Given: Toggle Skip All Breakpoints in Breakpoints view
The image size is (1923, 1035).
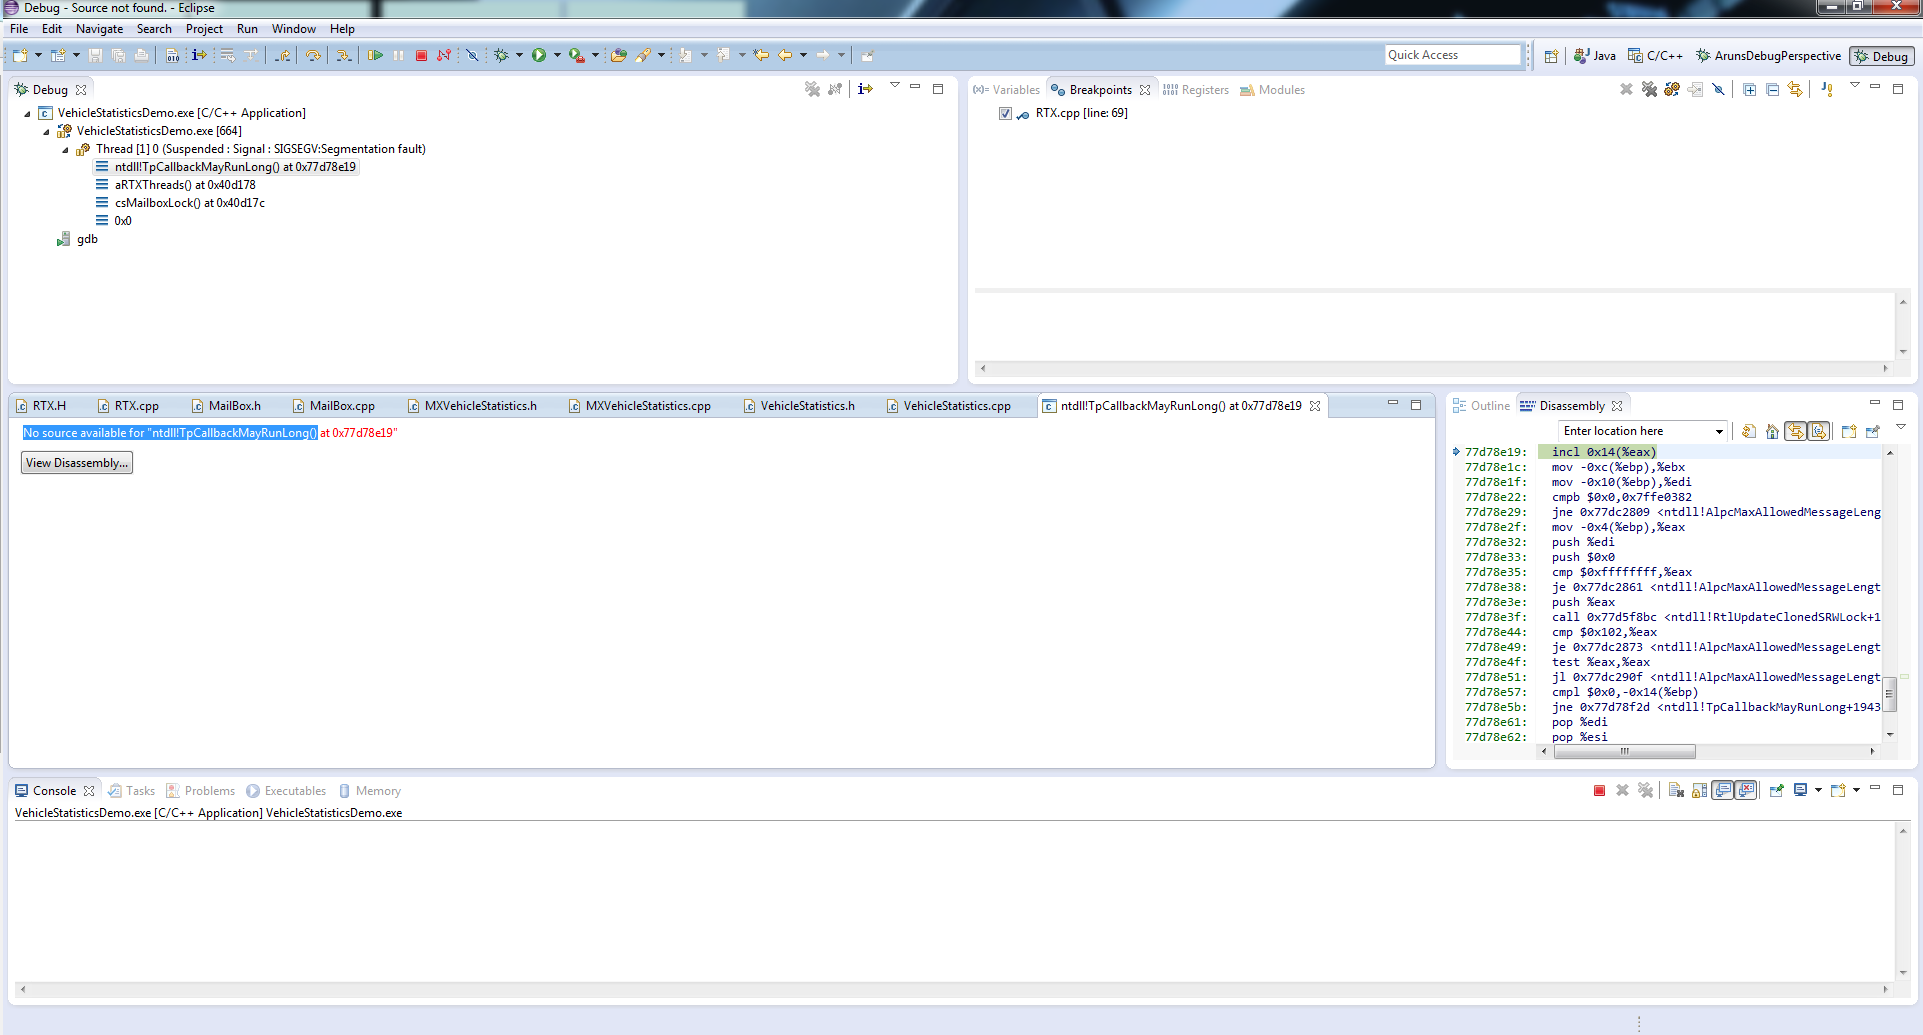Looking at the screenshot, I should 1719,89.
